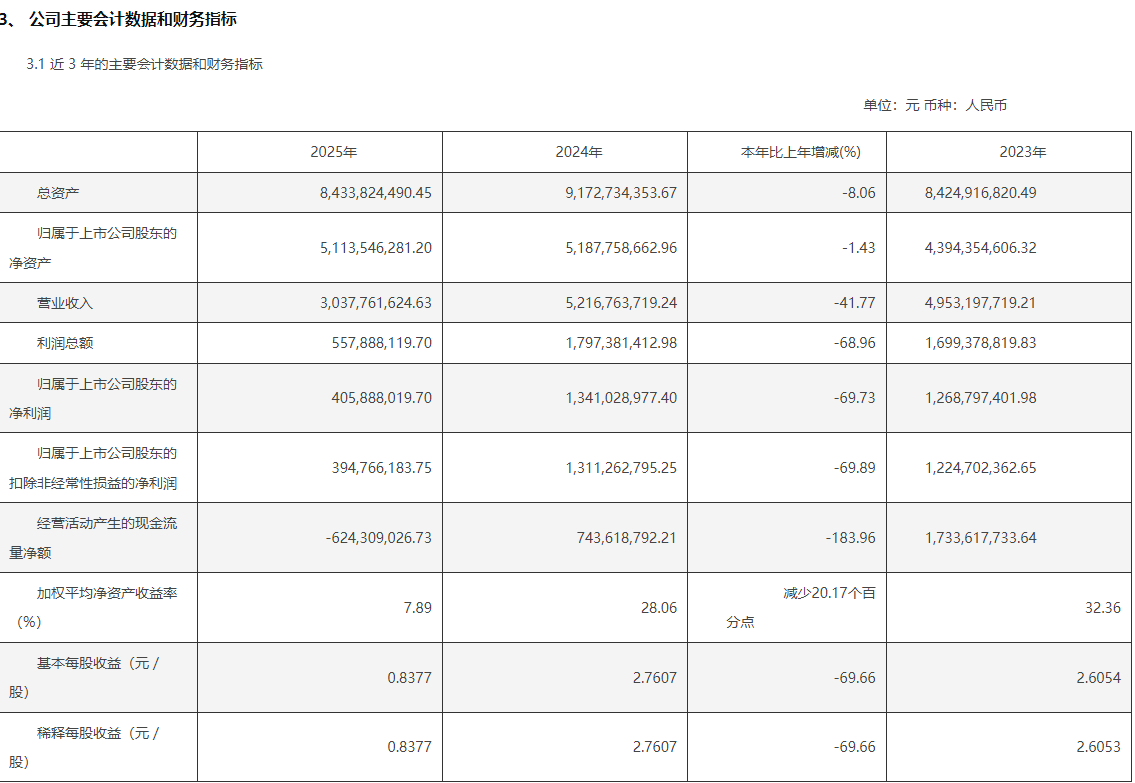The height and width of the screenshot is (783, 1135).
Task: Select the 利润总额 row label
Action: point(65,343)
